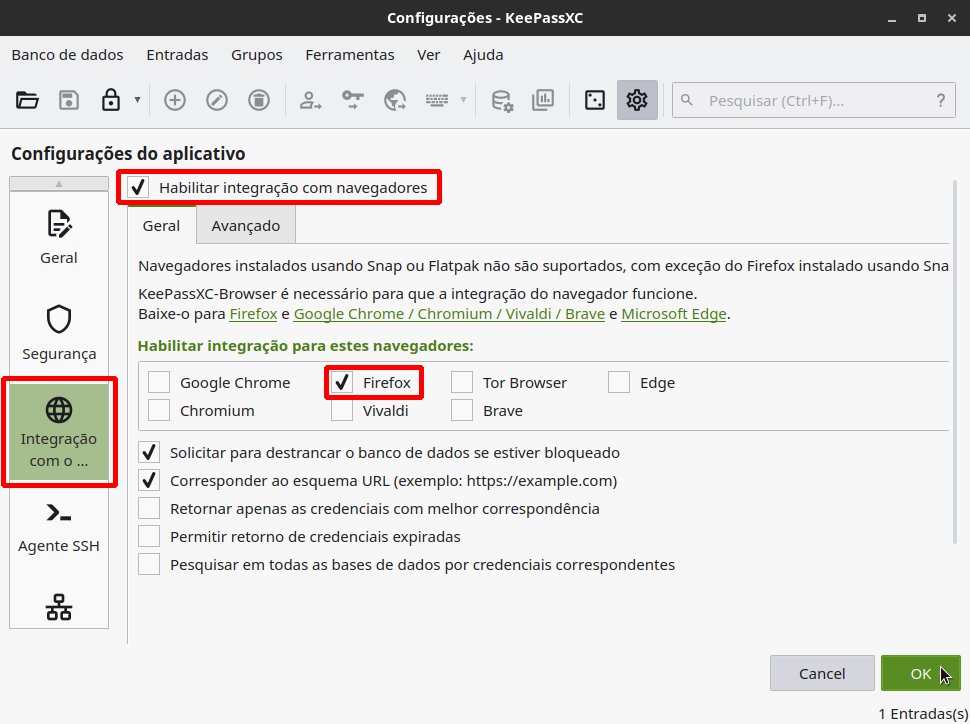Enable Retornar apenas as credenciais com melhor correspondência

[x=148, y=509]
